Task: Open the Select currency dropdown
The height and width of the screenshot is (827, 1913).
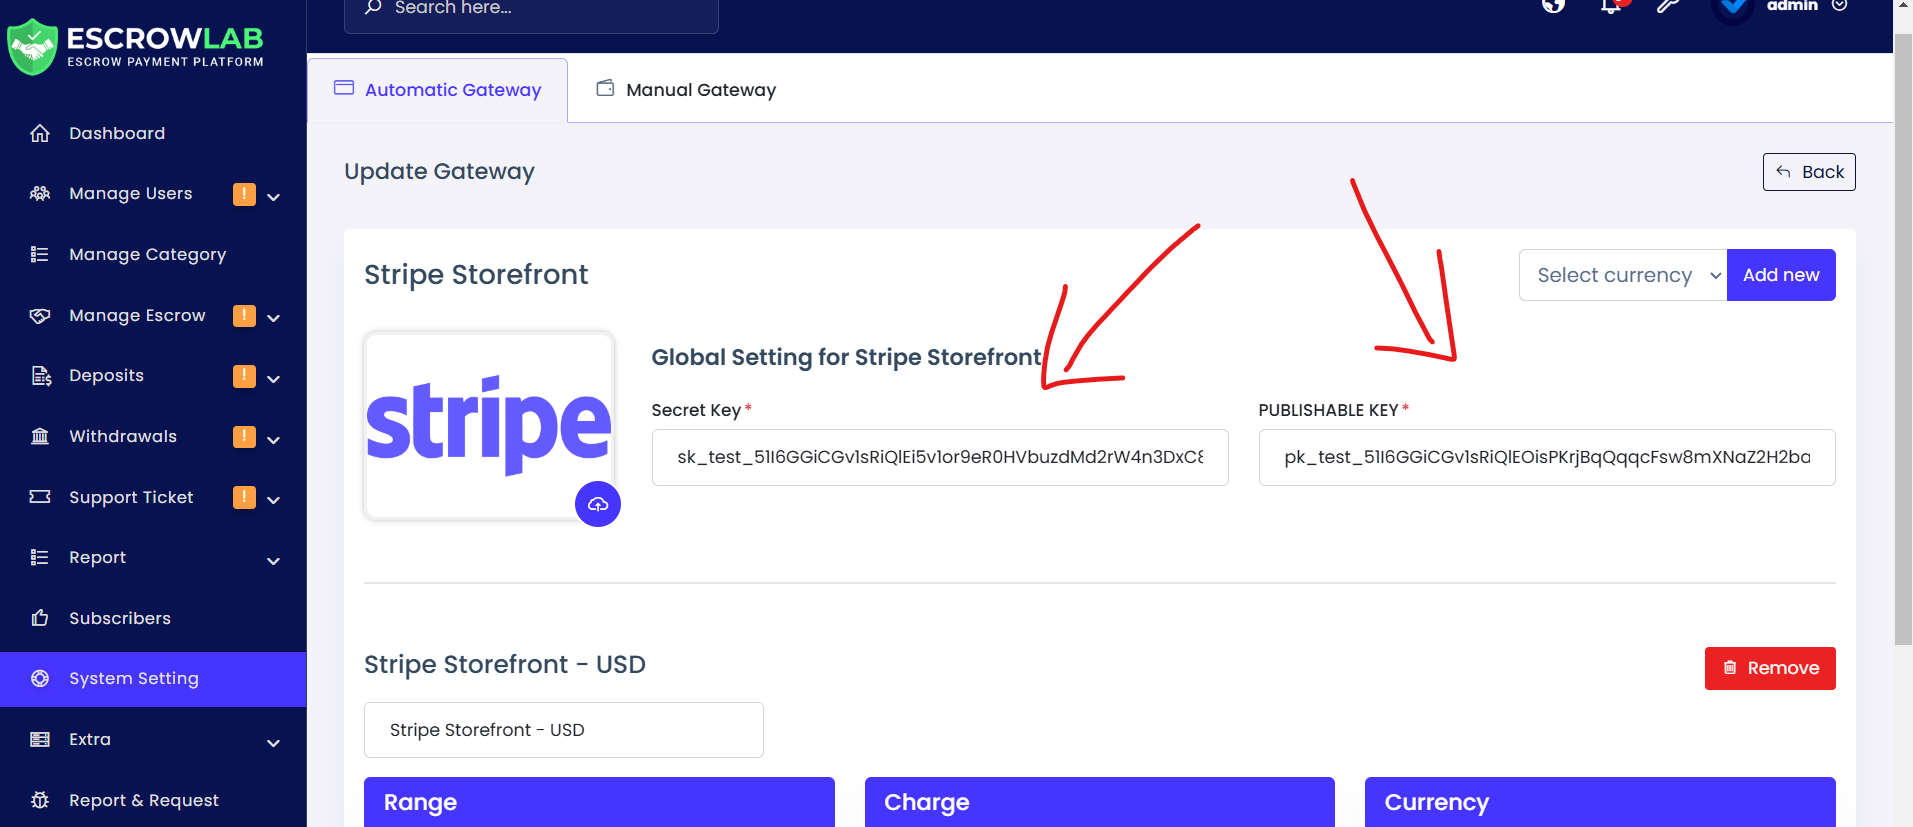Action: (x=1623, y=275)
